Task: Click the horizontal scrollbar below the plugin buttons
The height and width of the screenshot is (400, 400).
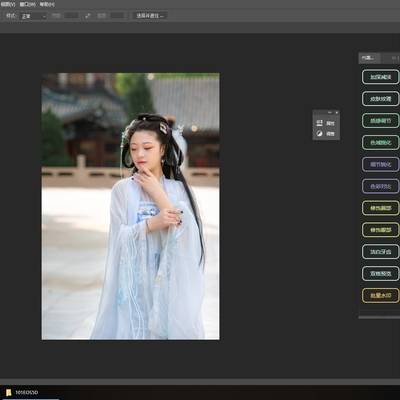Action: (379, 317)
